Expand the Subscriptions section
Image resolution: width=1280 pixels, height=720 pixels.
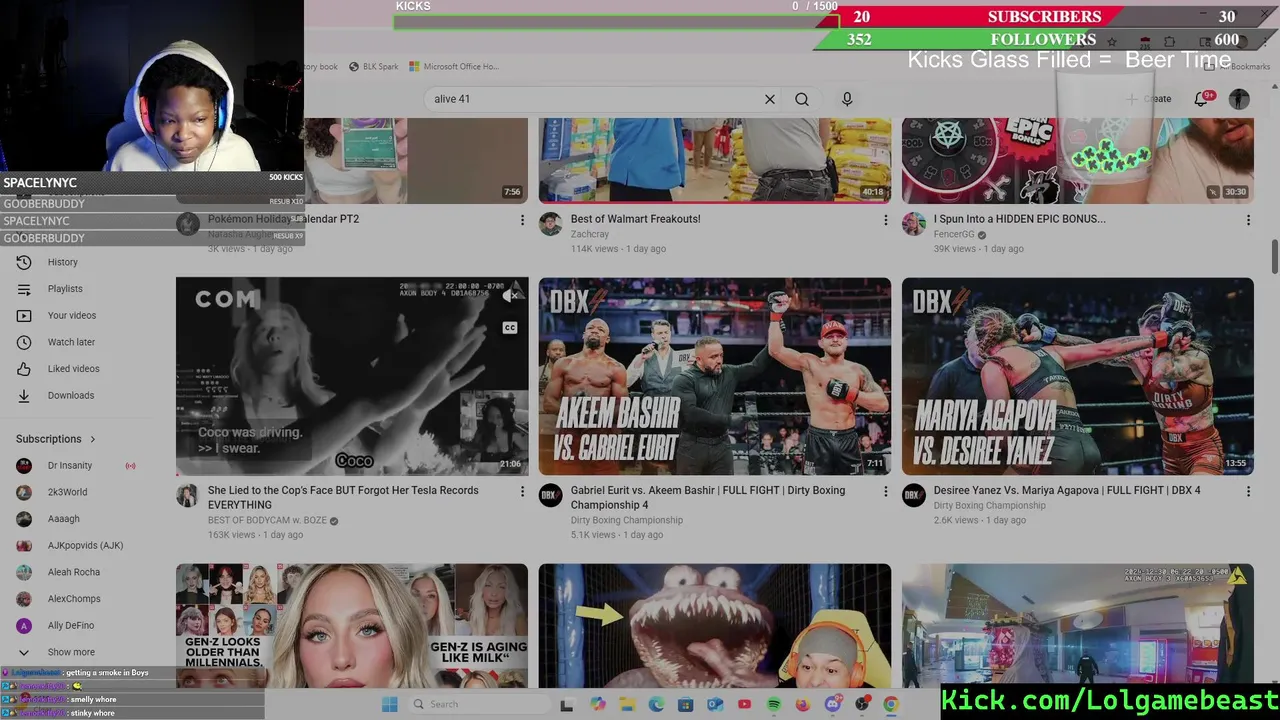[x=56, y=439]
